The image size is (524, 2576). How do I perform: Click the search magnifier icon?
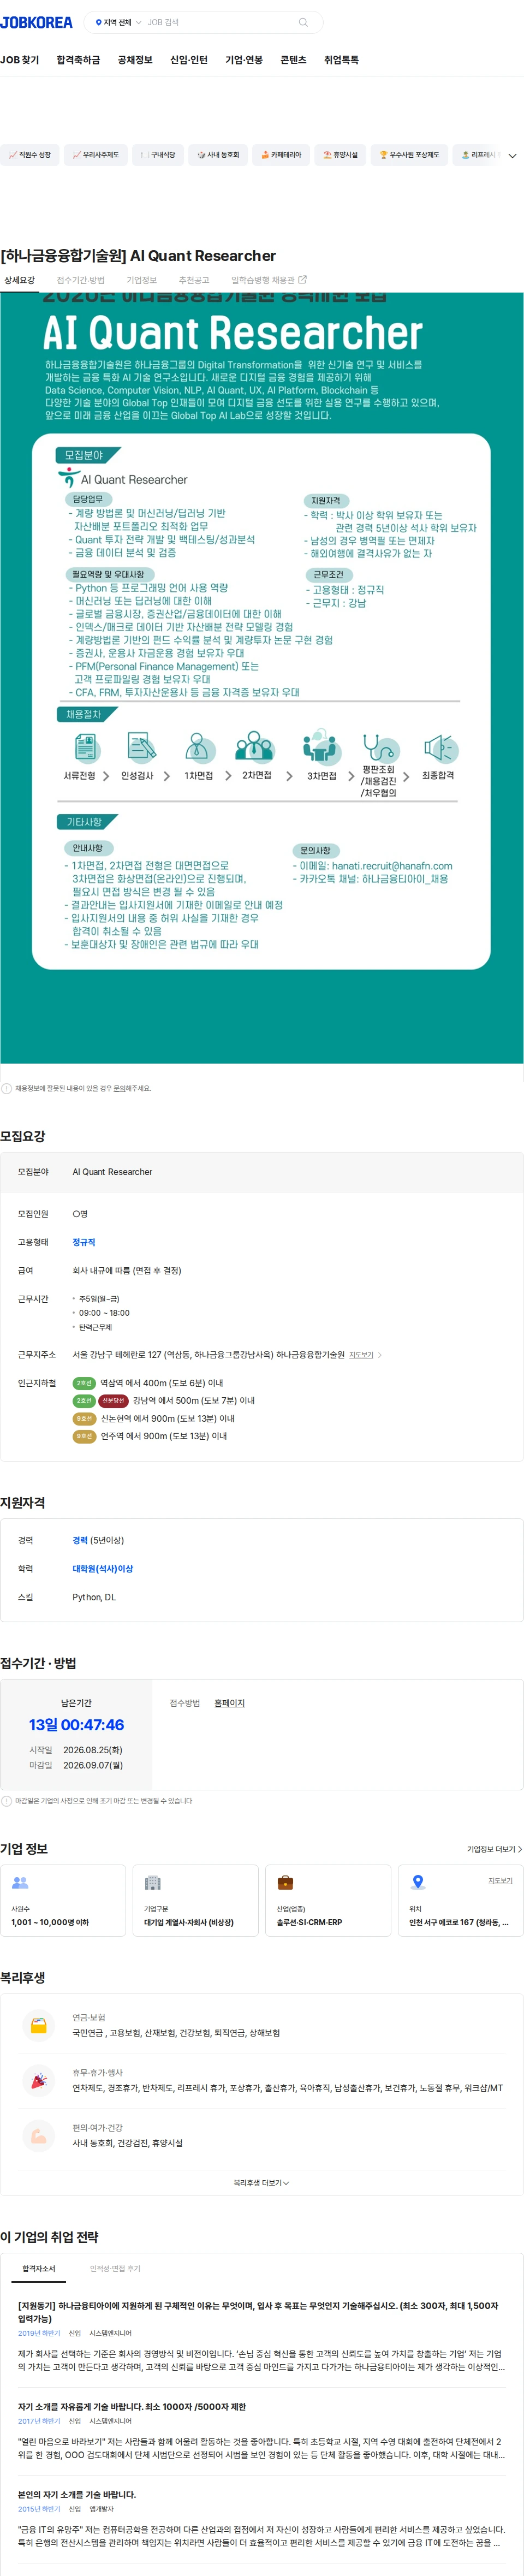303,22
